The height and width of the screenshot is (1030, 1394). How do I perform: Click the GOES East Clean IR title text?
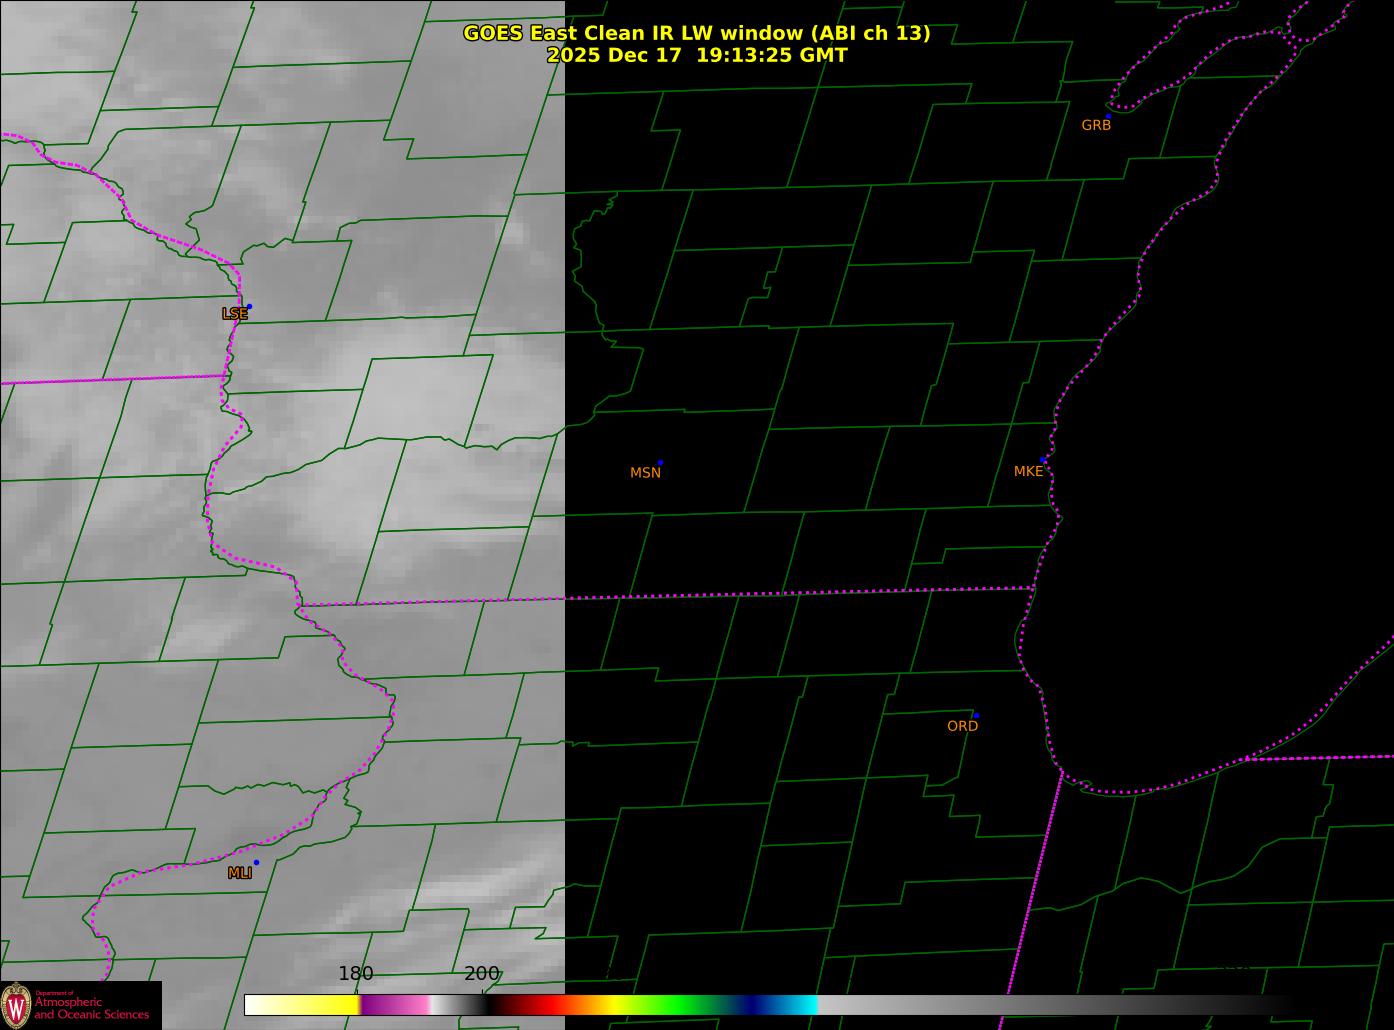pos(696,33)
